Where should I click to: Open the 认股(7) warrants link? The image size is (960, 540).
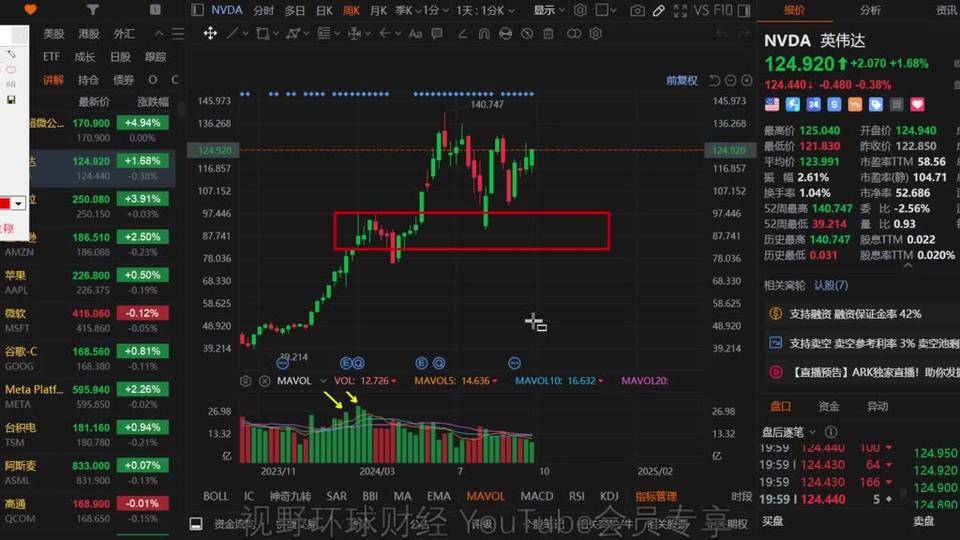(831, 285)
